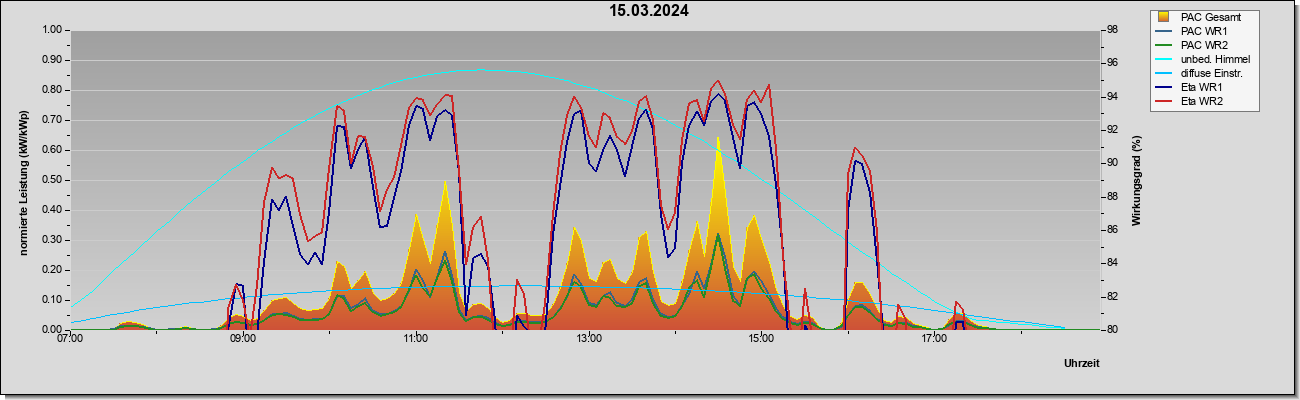Click the PAC WR2 legend line

point(1164,45)
